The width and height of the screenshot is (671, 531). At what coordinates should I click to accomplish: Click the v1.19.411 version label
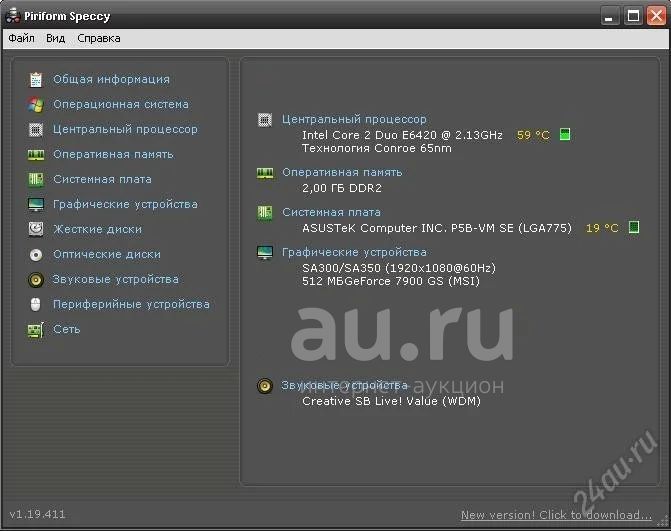click(37, 514)
